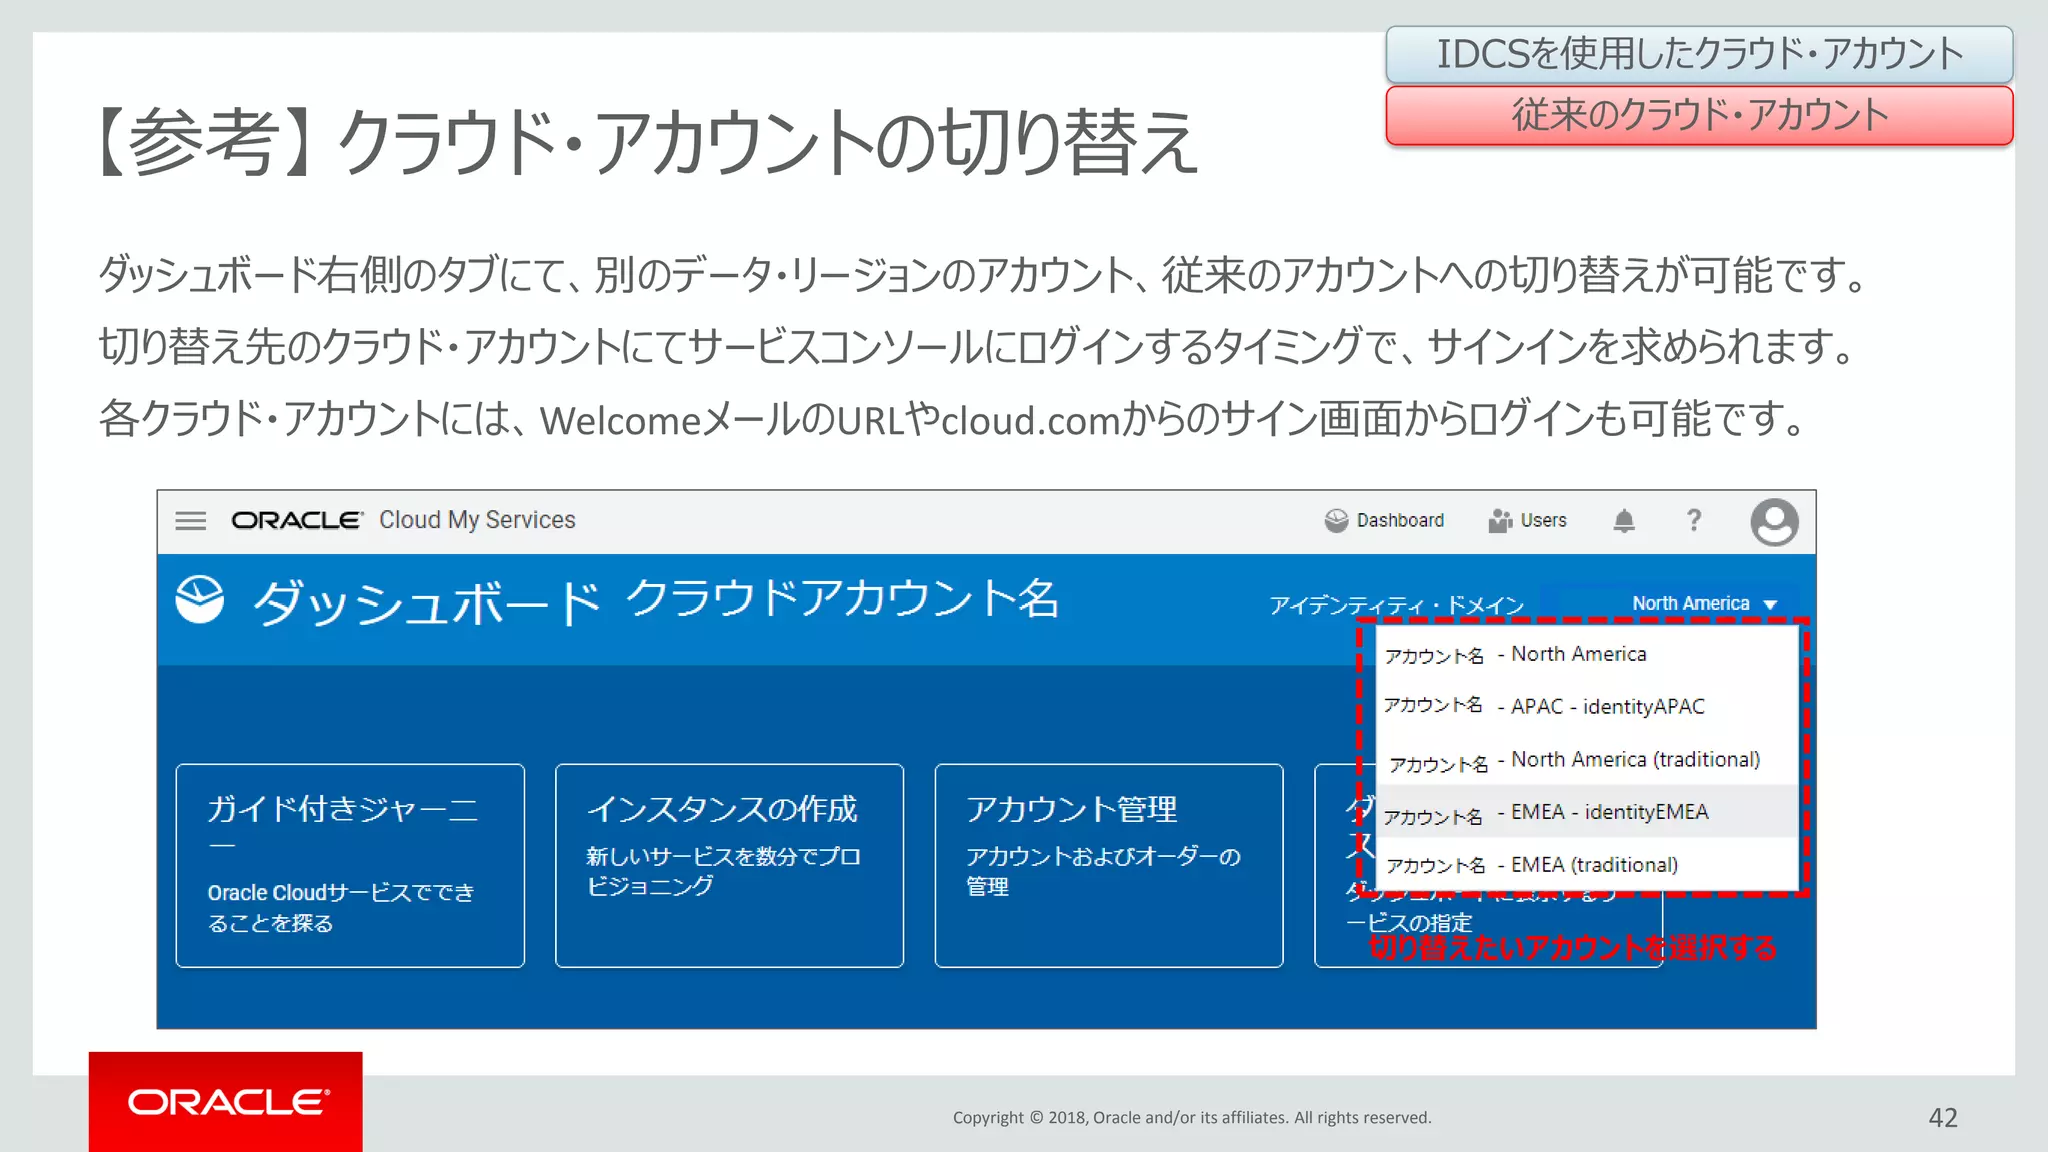Image resolution: width=2048 pixels, height=1152 pixels.
Task: Open the アカウント管理 tile
Action: (x=1109, y=865)
